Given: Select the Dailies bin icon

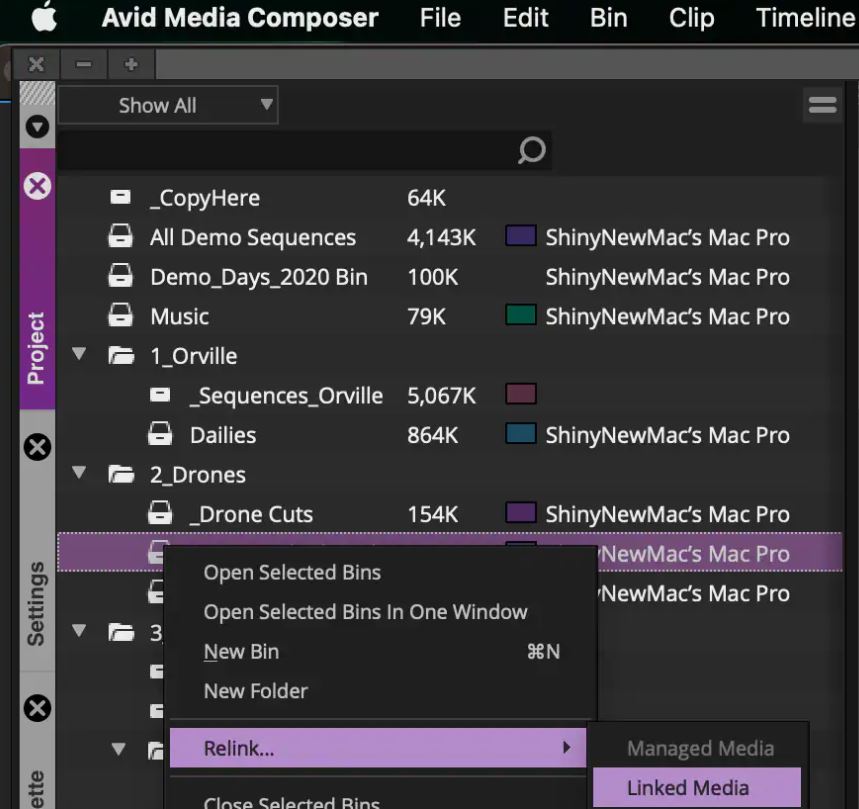Looking at the screenshot, I should (160, 434).
